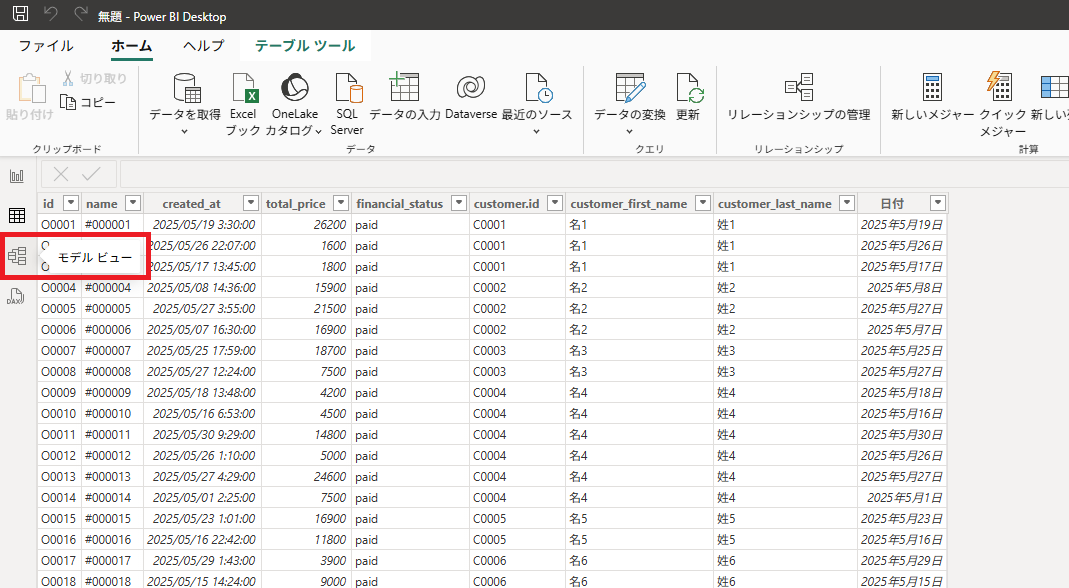The width and height of the screenshot is (1069, 588).
Task: Select the created_at column header
Action: point(192,204)
